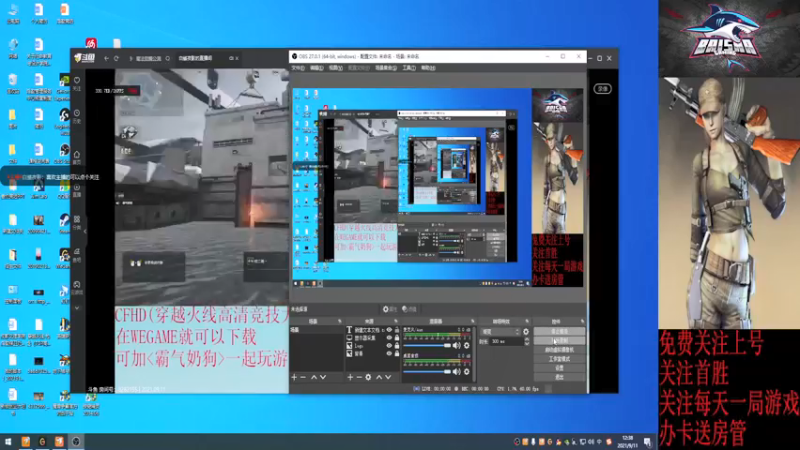Move scene up with the up arrow in Scenes panel

click(314, 377)
